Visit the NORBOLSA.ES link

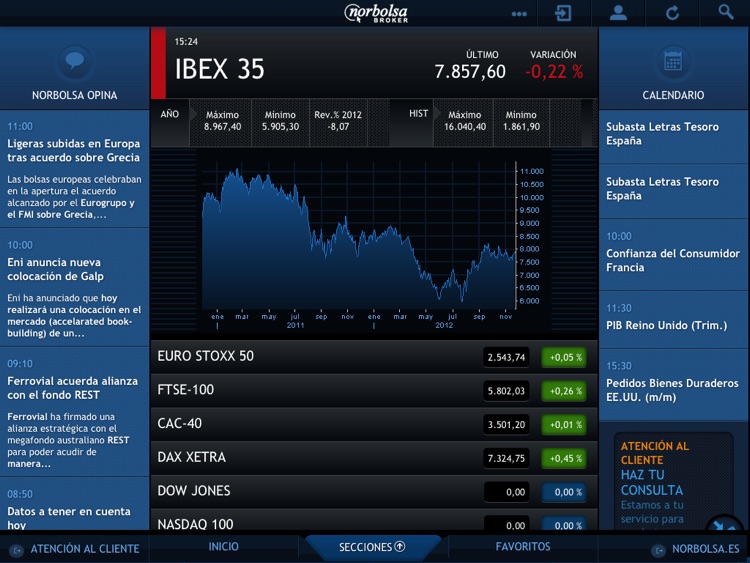coord(706,549)
